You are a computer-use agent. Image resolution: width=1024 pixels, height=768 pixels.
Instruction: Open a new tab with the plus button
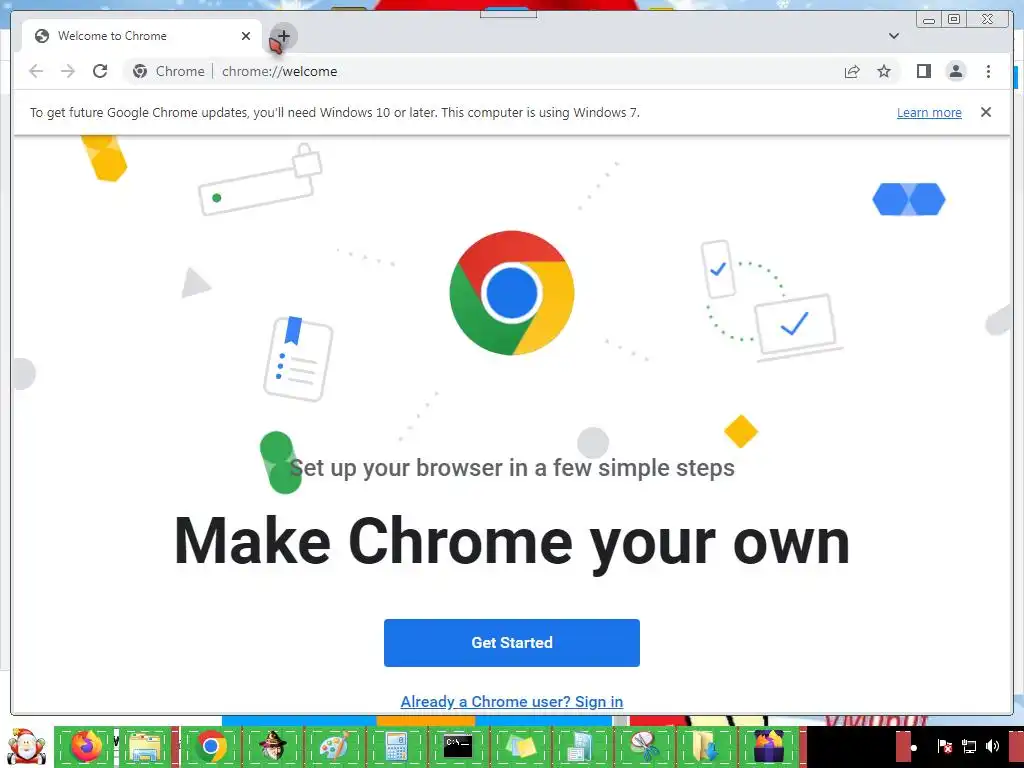click(x=283, y=36)
